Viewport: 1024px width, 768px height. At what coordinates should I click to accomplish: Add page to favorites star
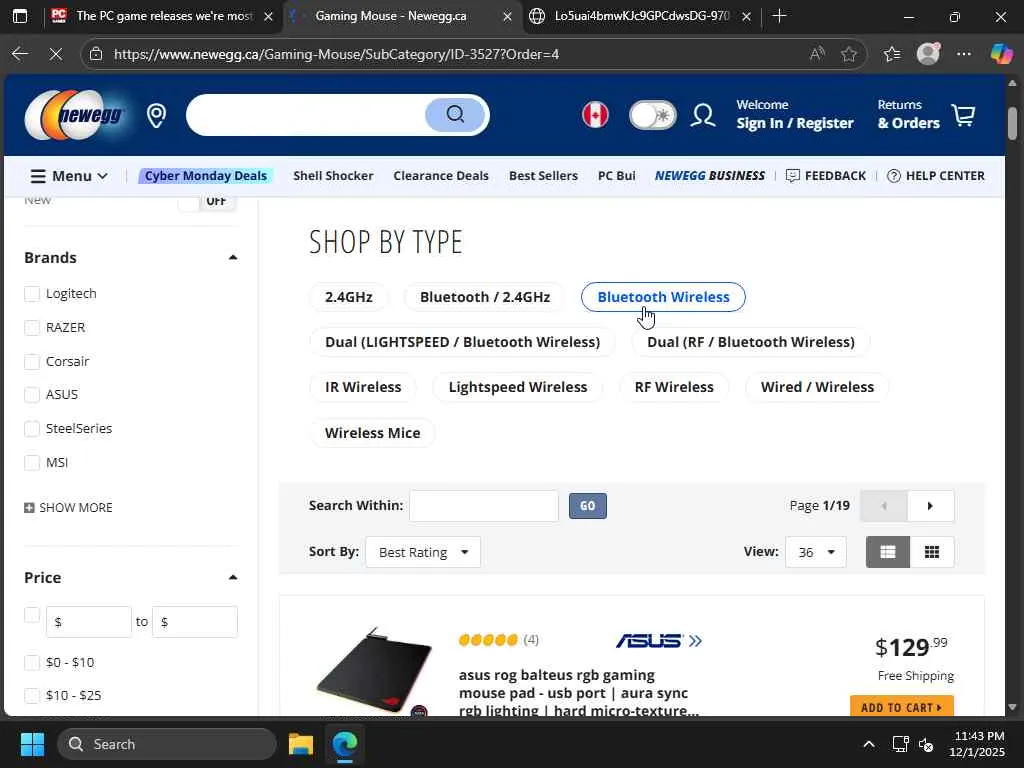pyautogui.click(x=848, y=54)
